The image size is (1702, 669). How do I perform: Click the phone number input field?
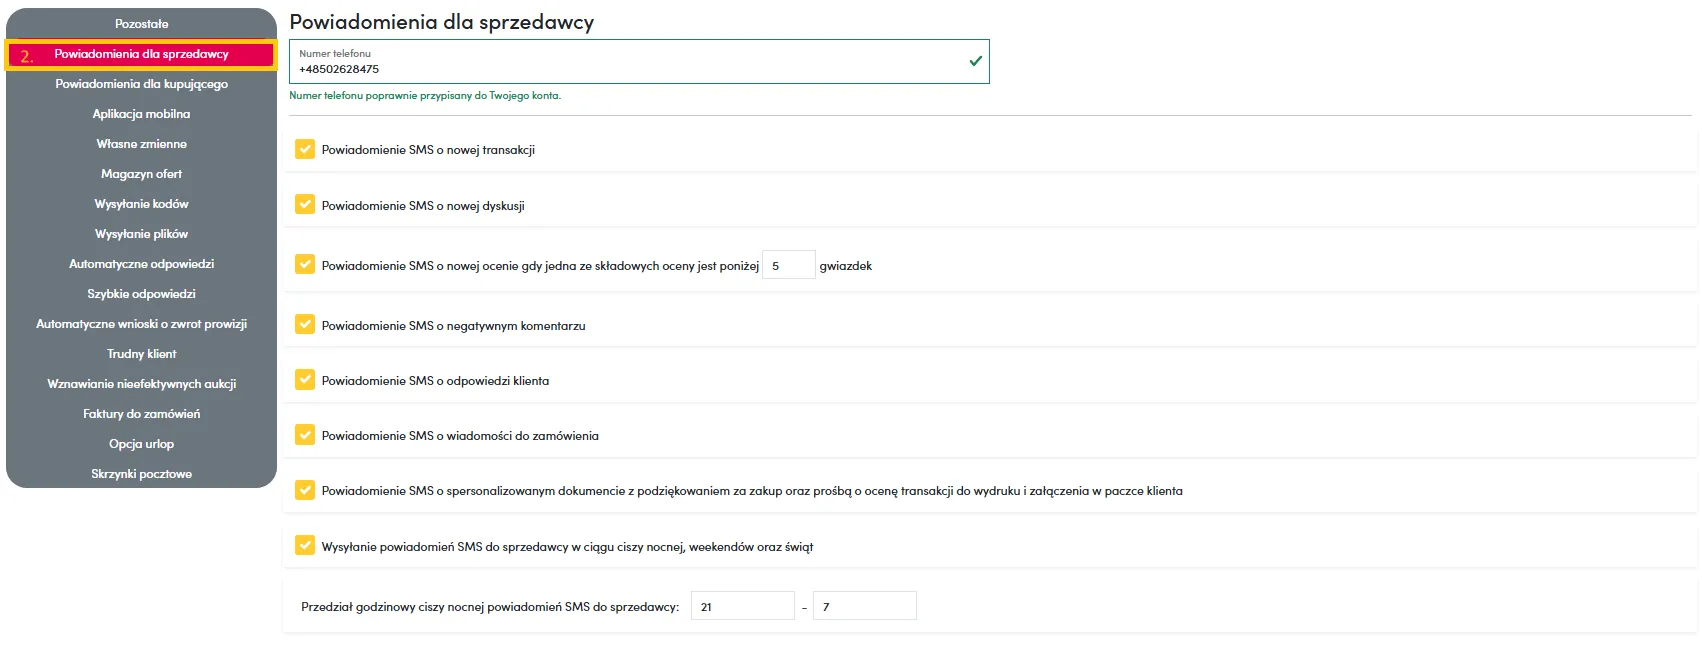620,69
